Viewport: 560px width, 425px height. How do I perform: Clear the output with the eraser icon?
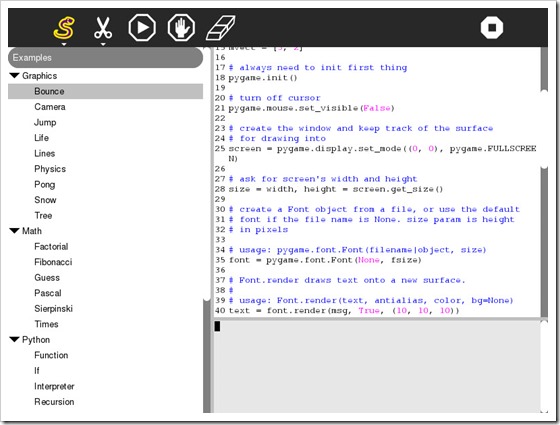point(220,28)
